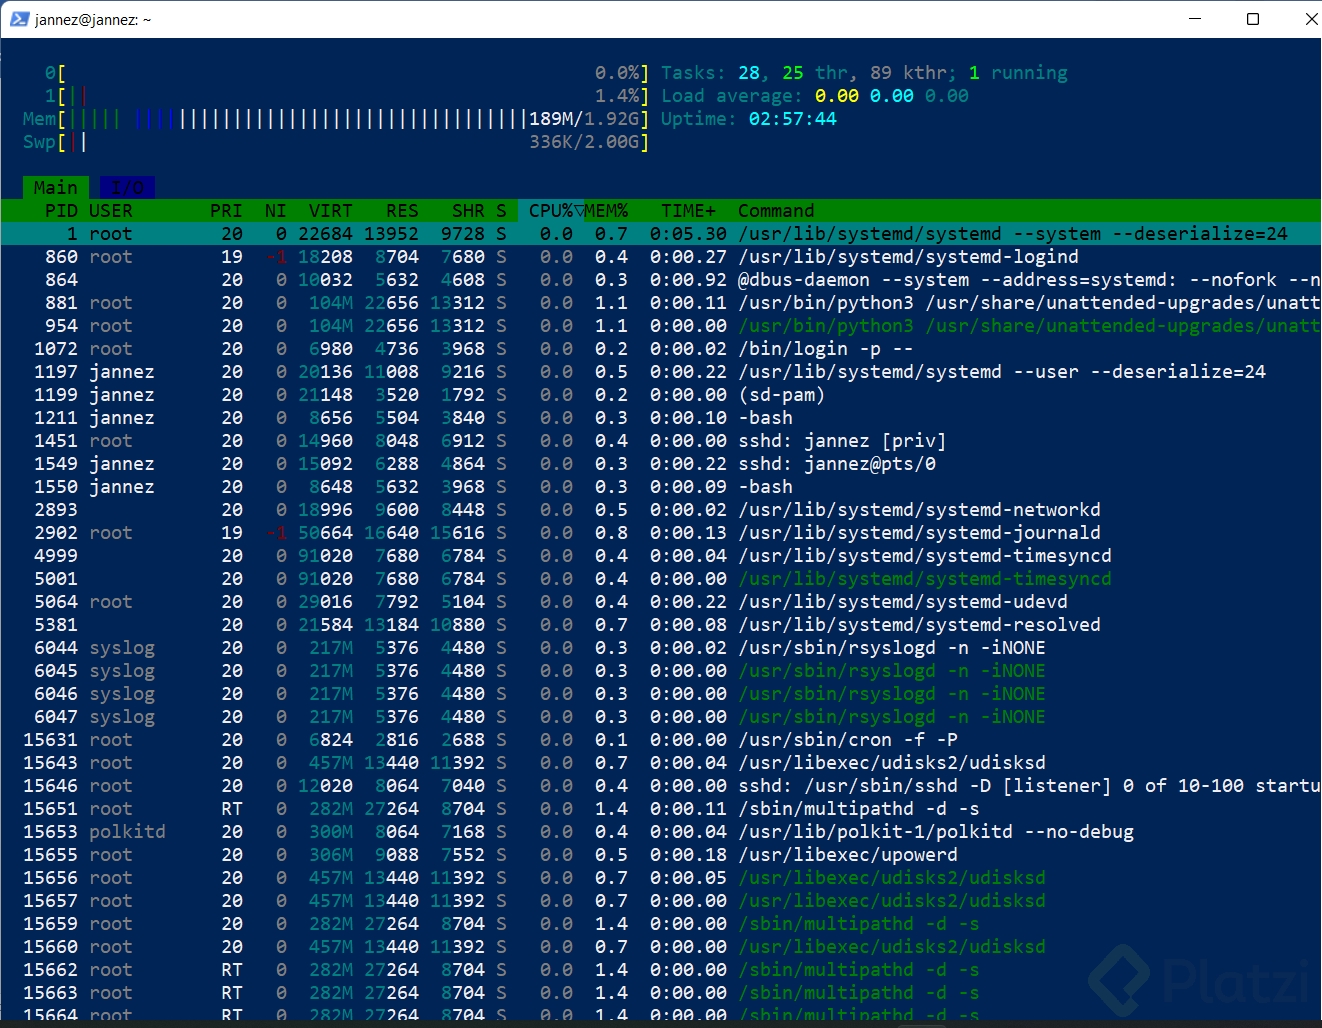Select the udisksd thread with PID 15657

(x=661, y=901)
